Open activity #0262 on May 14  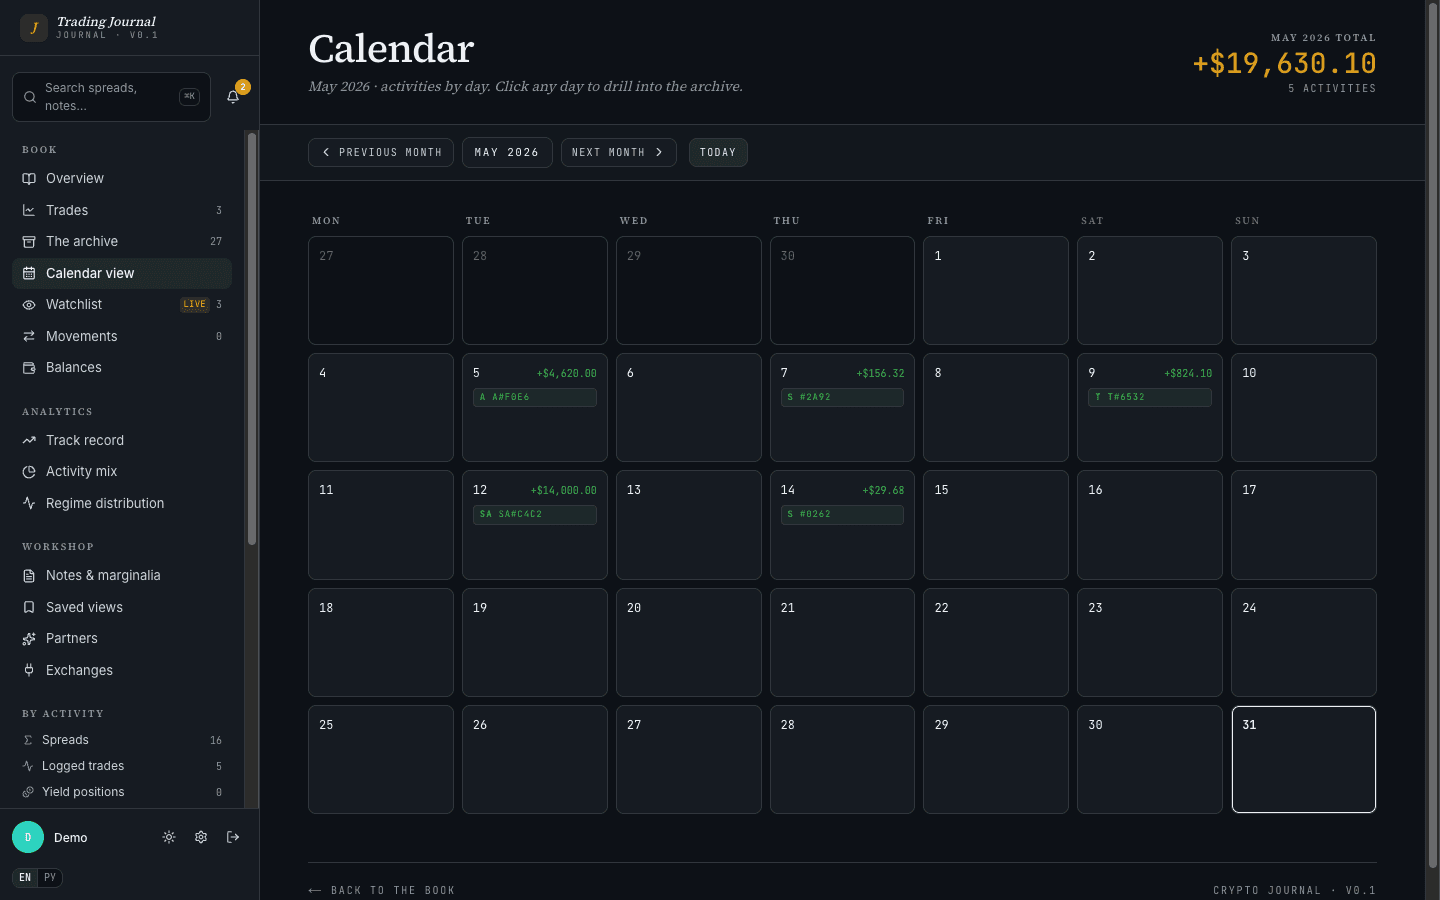(842, 514)
